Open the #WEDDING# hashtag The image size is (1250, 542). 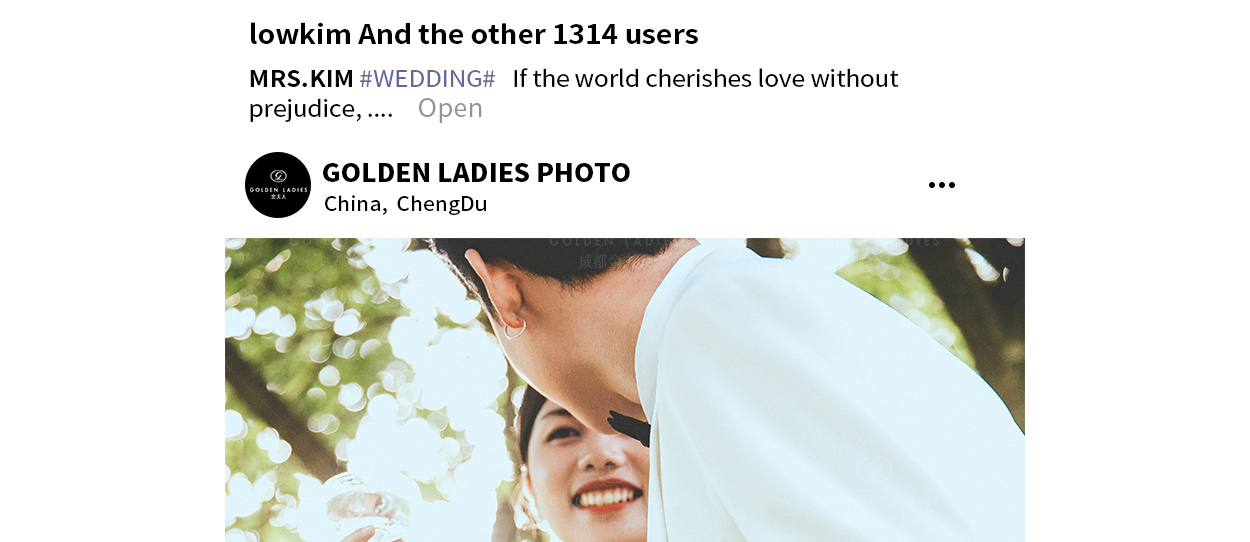(x=427, y=78)
